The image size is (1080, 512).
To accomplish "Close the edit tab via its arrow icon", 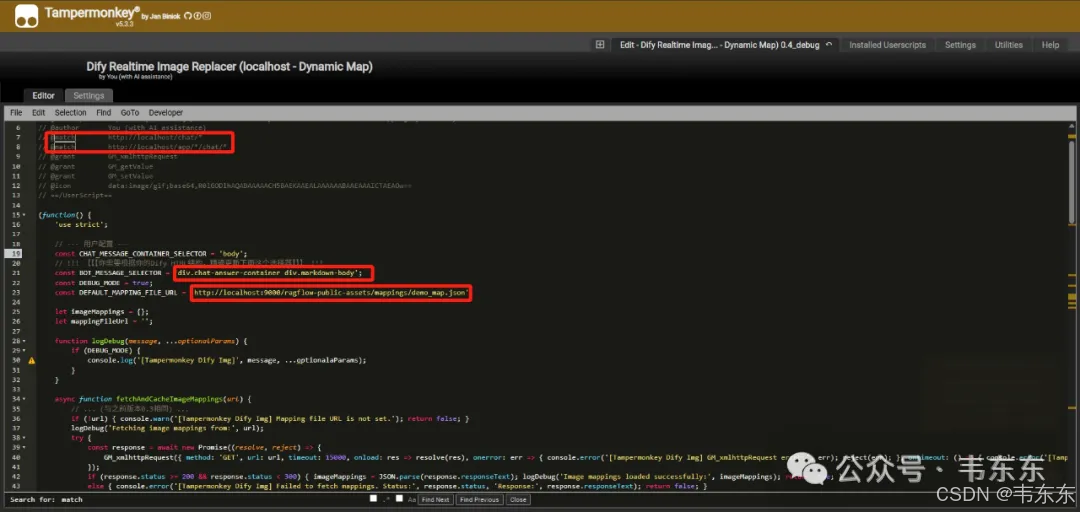I will tap(829, 45).
